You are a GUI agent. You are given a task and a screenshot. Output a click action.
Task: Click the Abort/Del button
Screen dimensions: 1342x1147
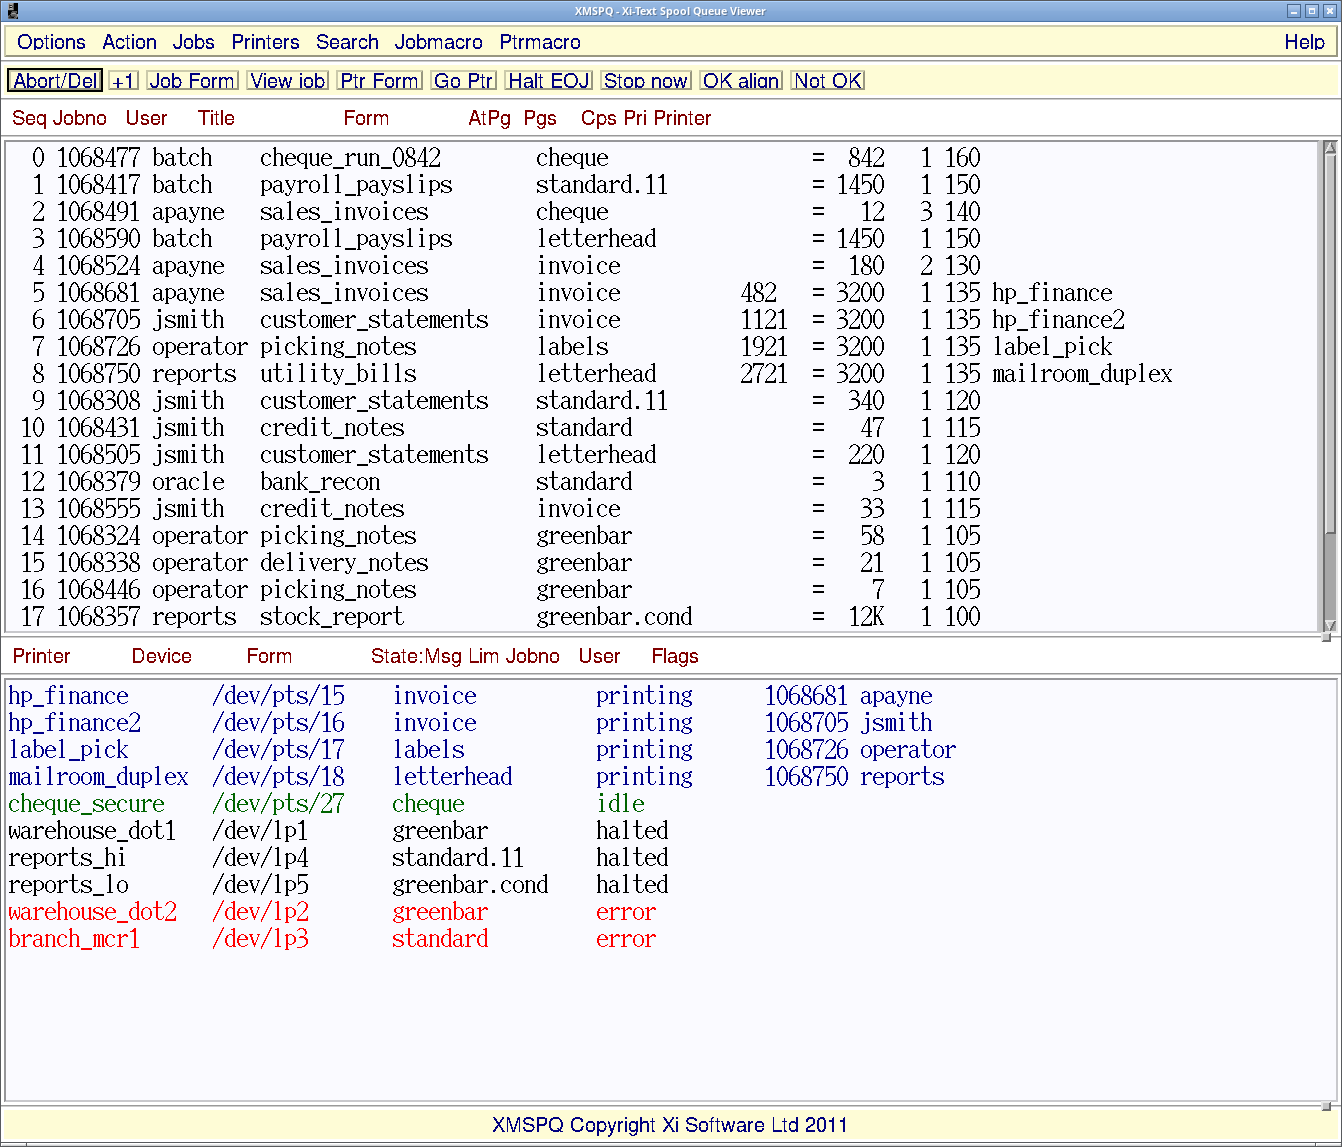pyautogui.click(x=56, y=81)
